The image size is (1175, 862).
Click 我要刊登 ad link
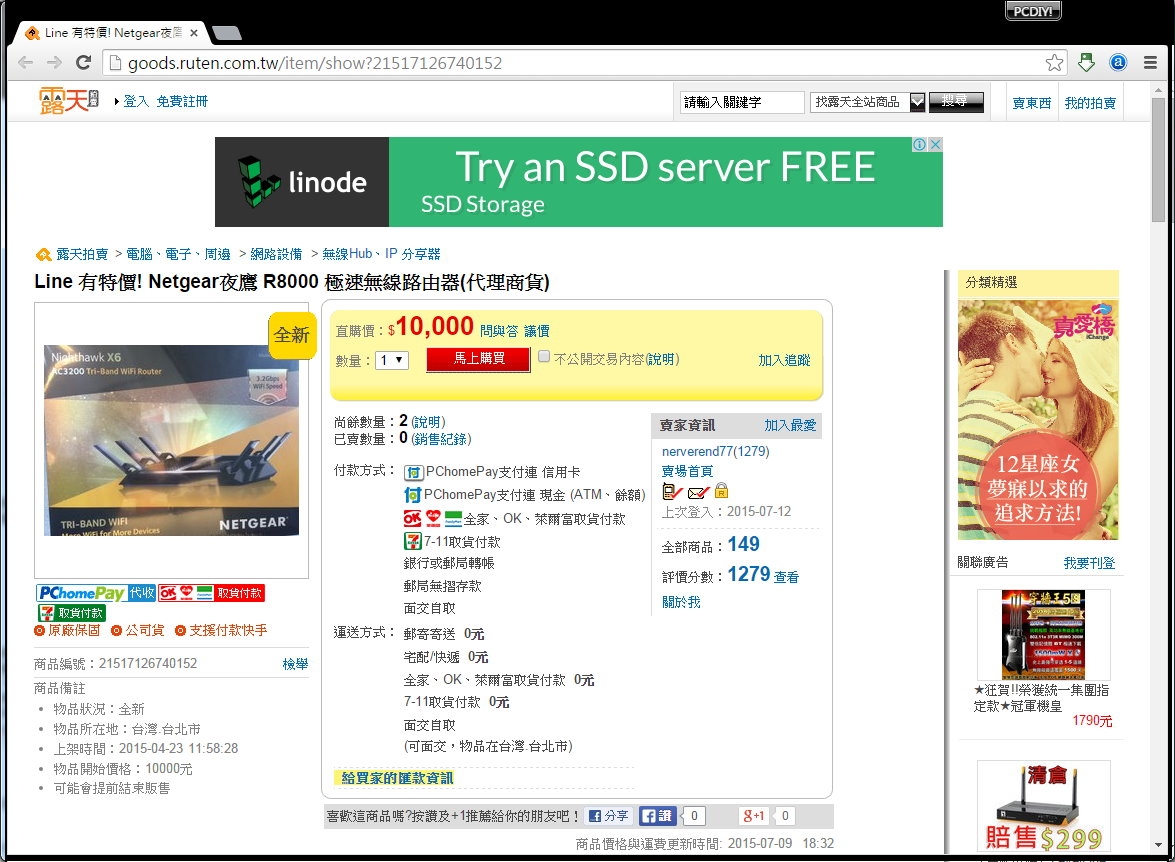click(1090, 563)
